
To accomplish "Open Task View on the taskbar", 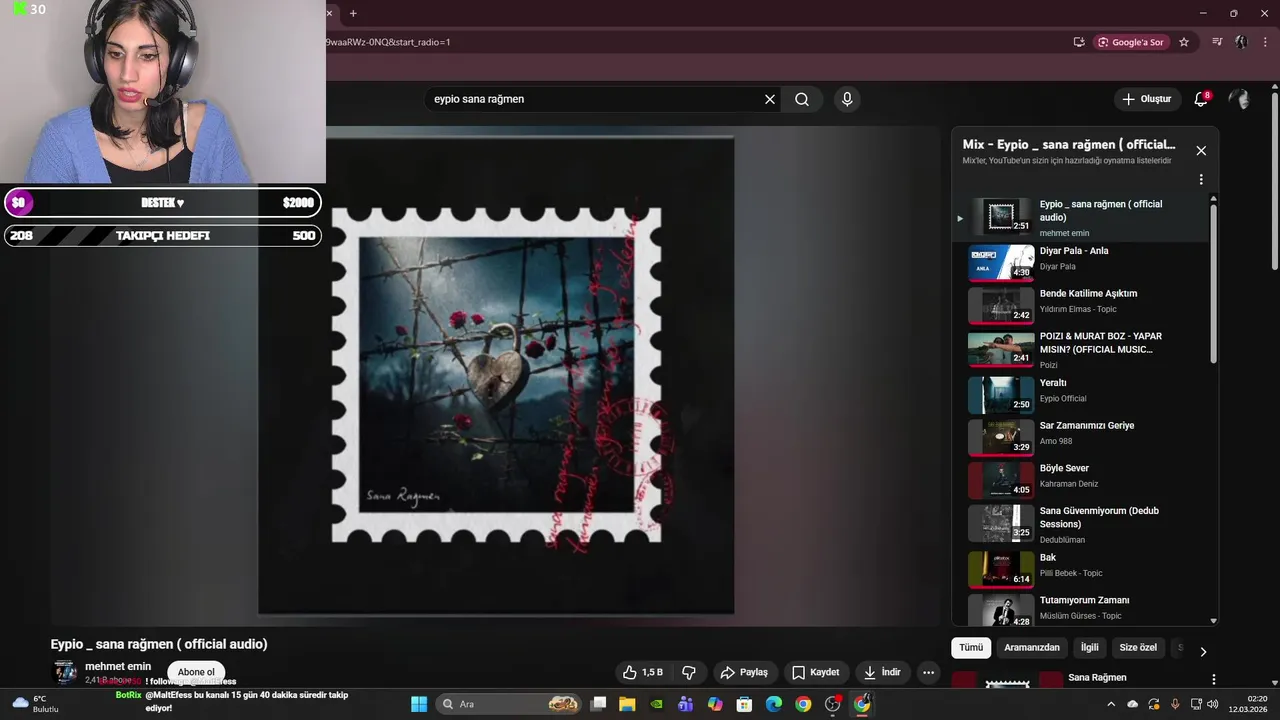I will [598, 704].
